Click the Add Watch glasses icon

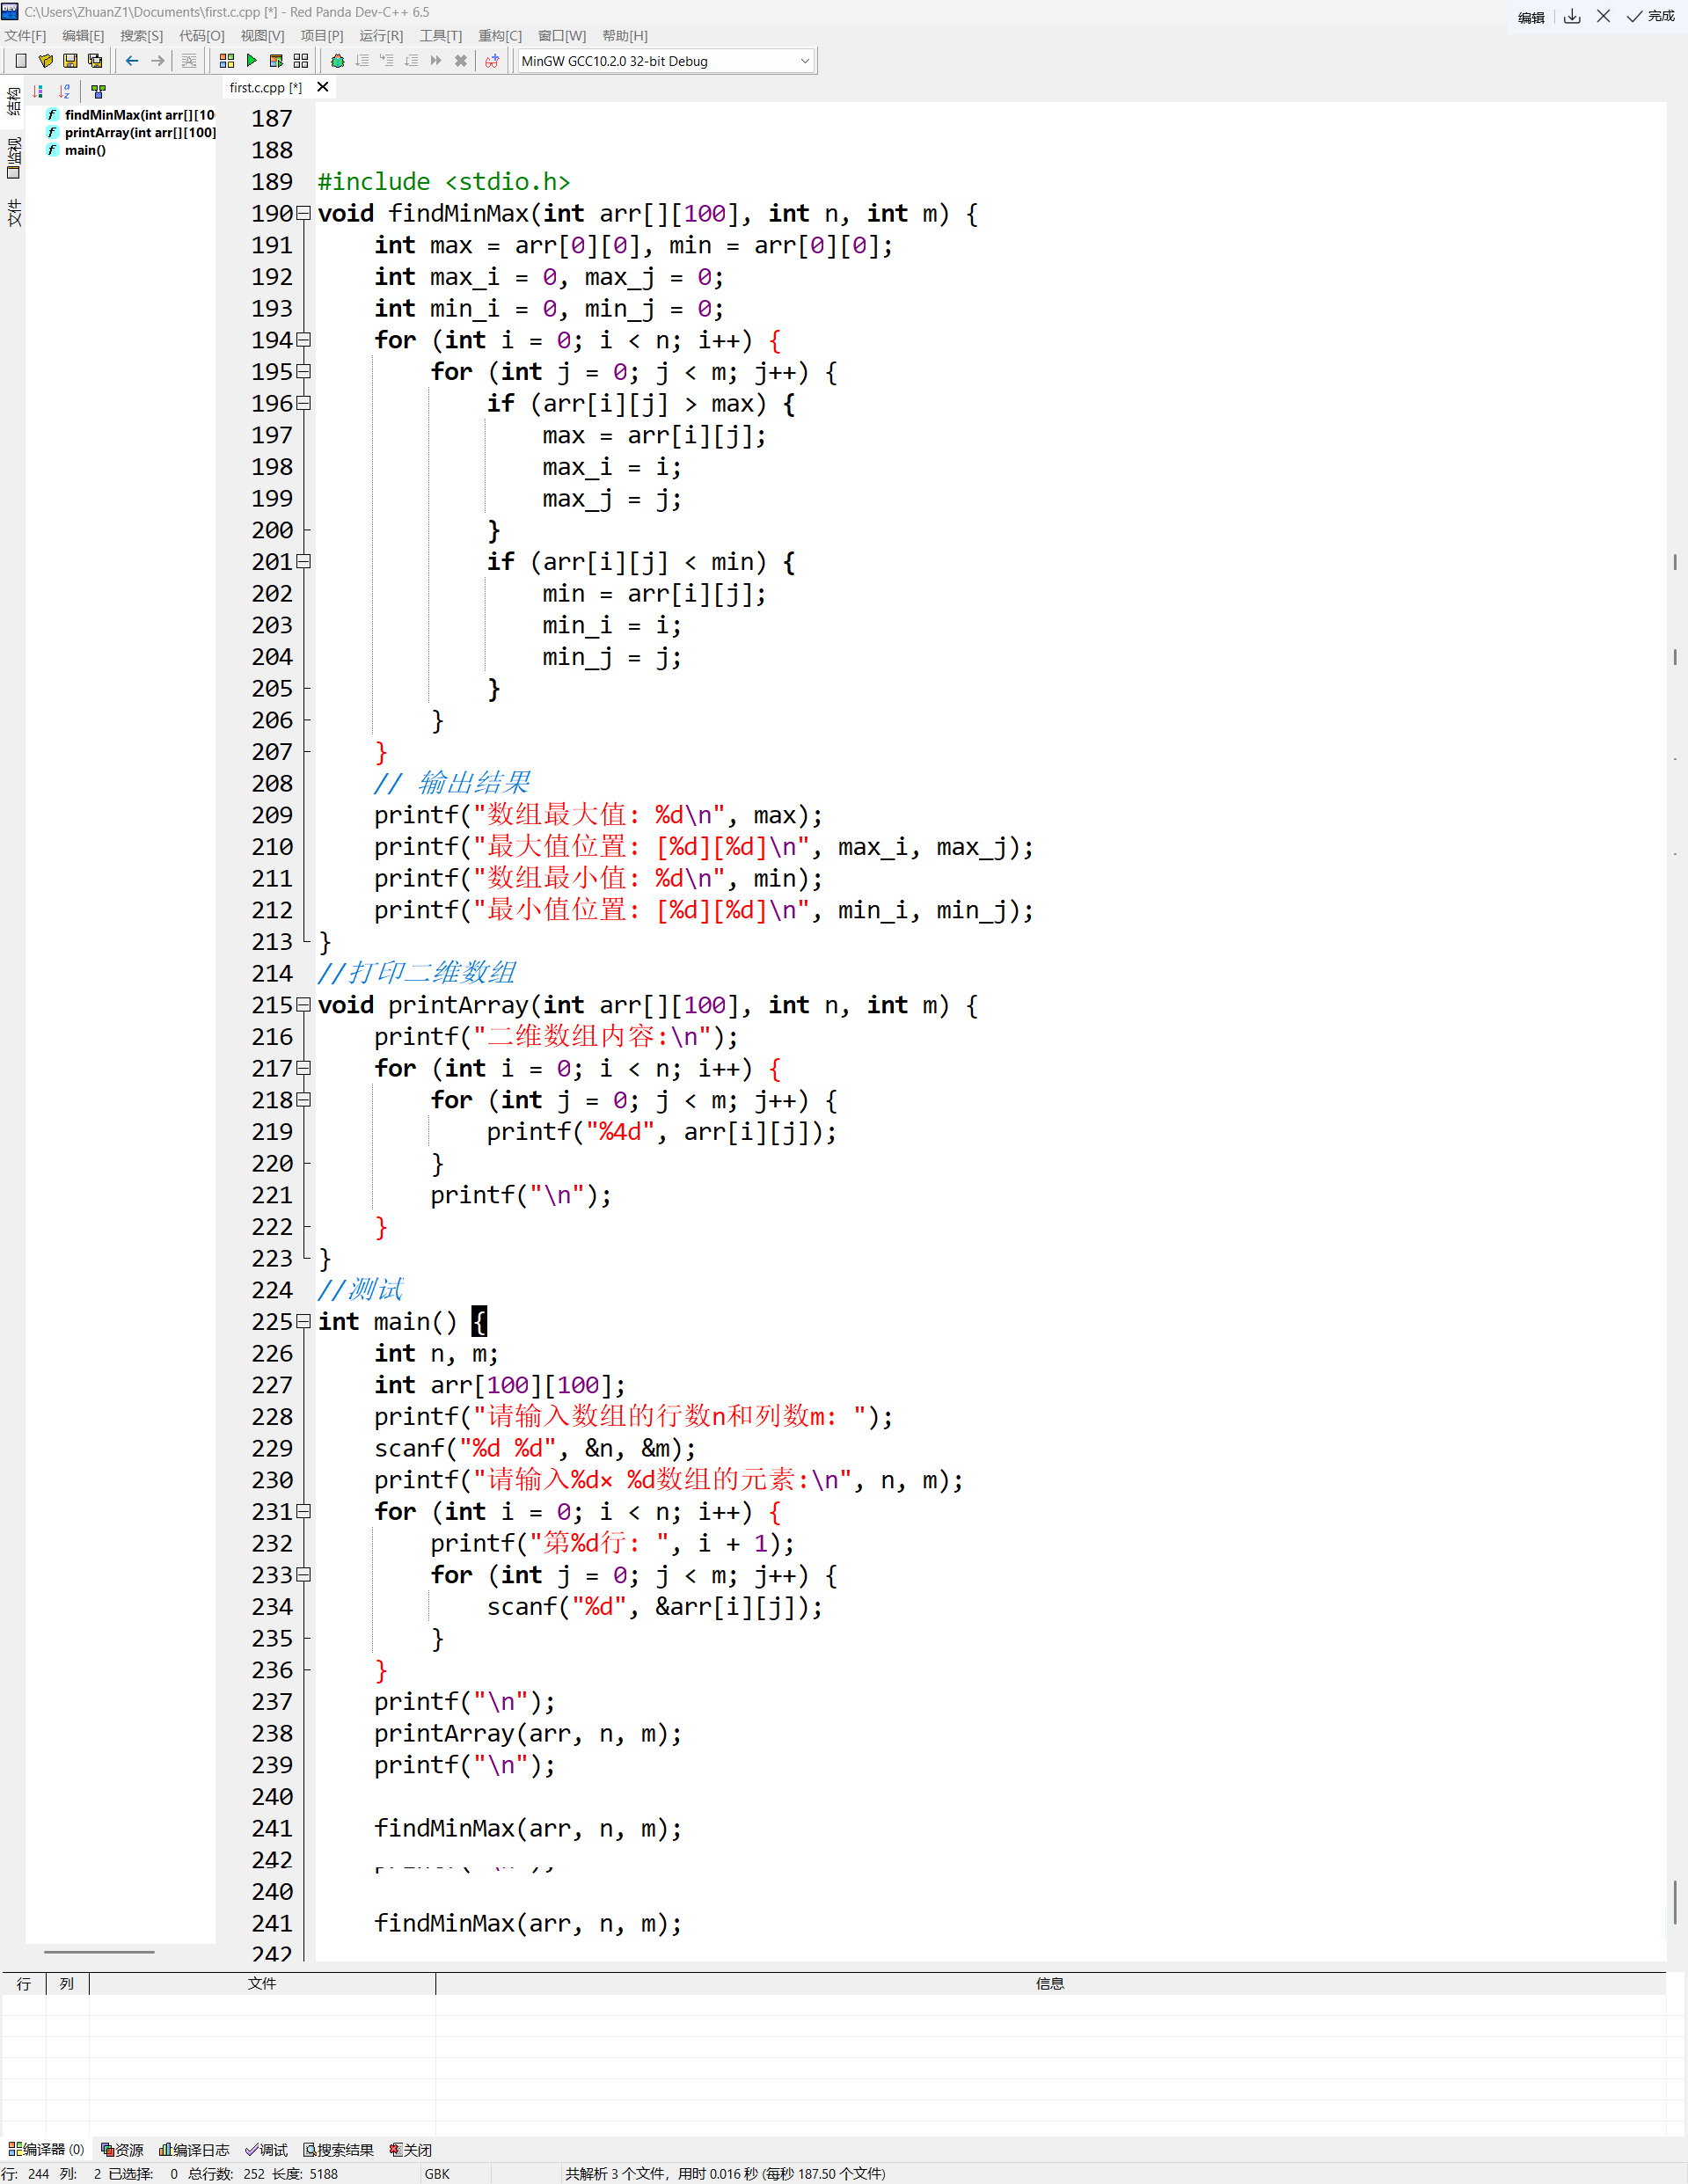[492, 61]
